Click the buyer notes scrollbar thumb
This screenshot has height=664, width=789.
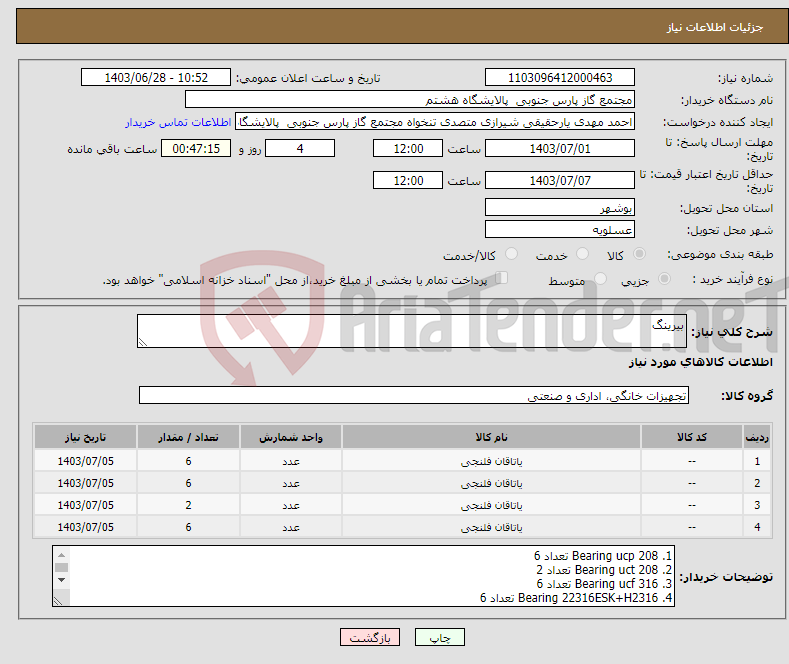coord(61,567)
